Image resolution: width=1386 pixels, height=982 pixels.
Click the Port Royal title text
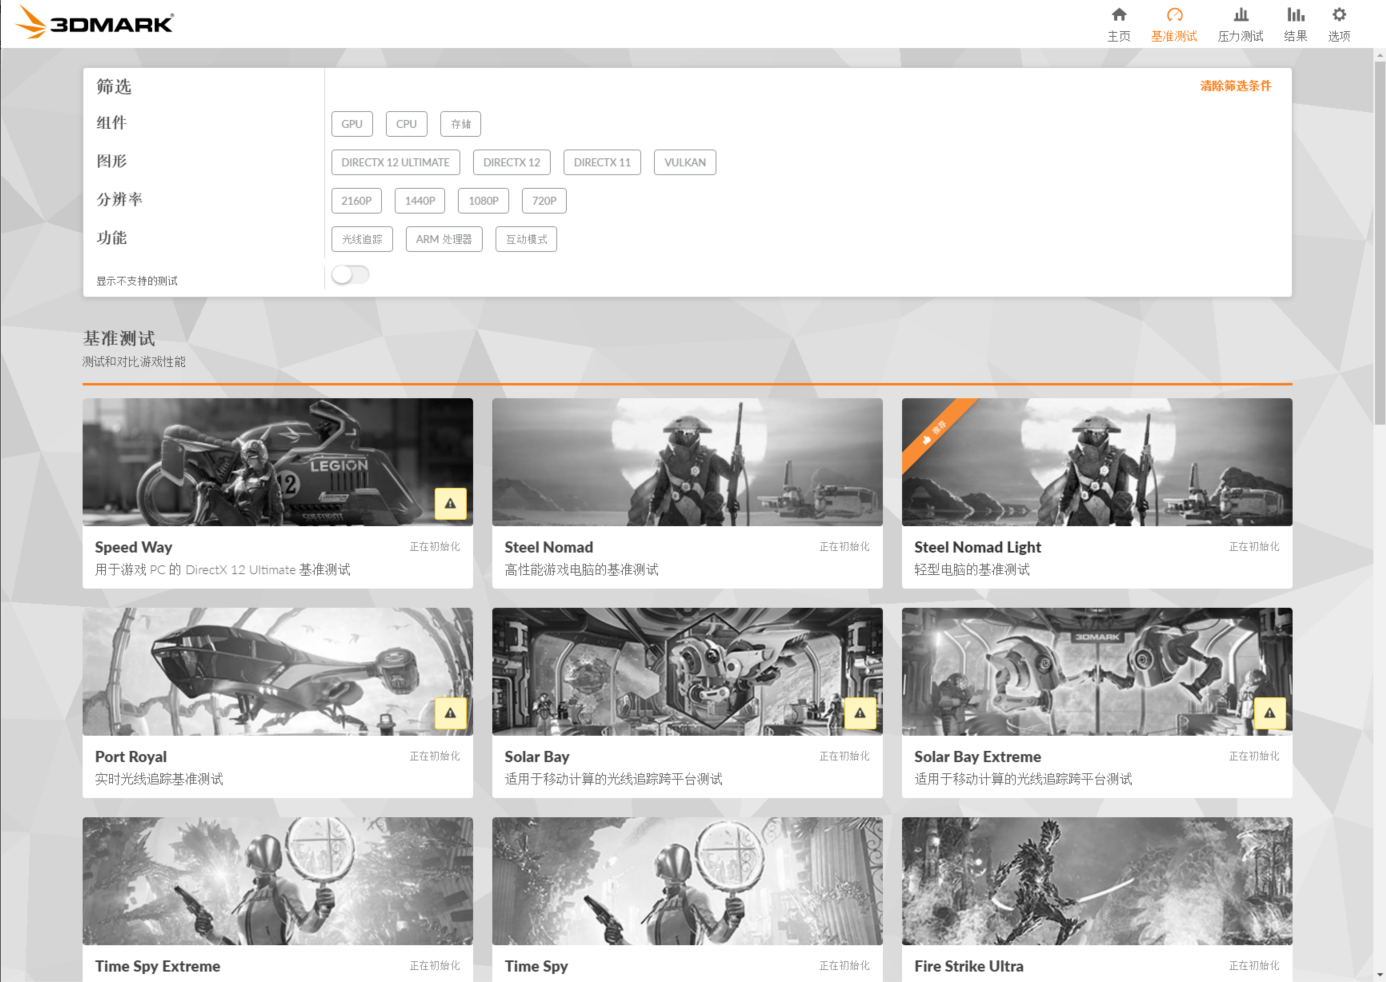pos(131,757)
